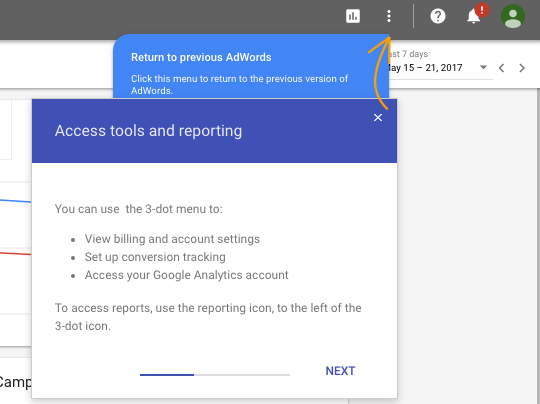Open the help question mark icon
This screenshot has height=404, width=540.
438,16
